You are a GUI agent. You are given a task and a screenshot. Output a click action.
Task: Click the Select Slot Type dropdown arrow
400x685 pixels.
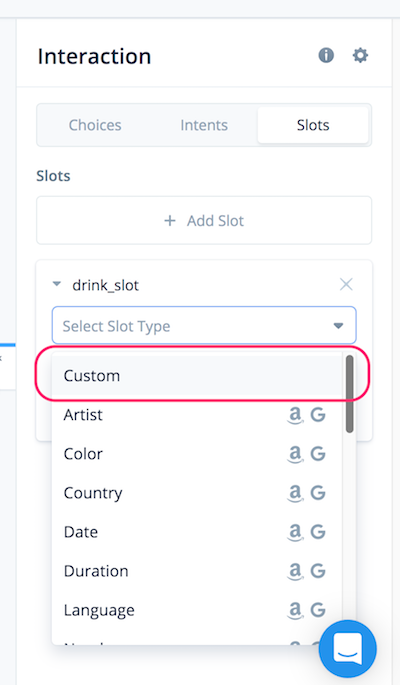(x=338, y=325)
